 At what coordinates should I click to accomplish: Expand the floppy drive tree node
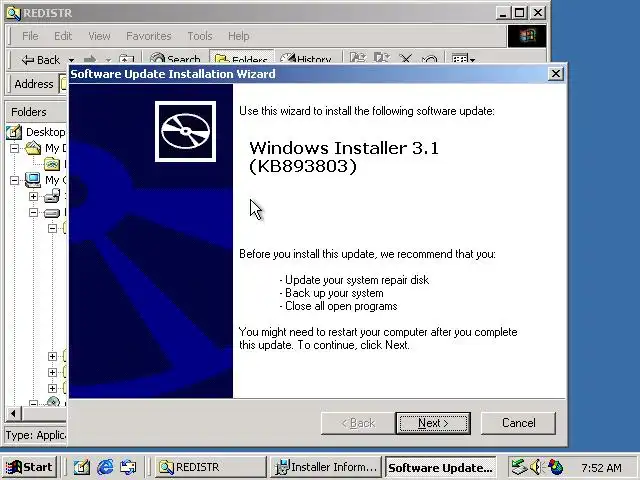tap(33, 196)
